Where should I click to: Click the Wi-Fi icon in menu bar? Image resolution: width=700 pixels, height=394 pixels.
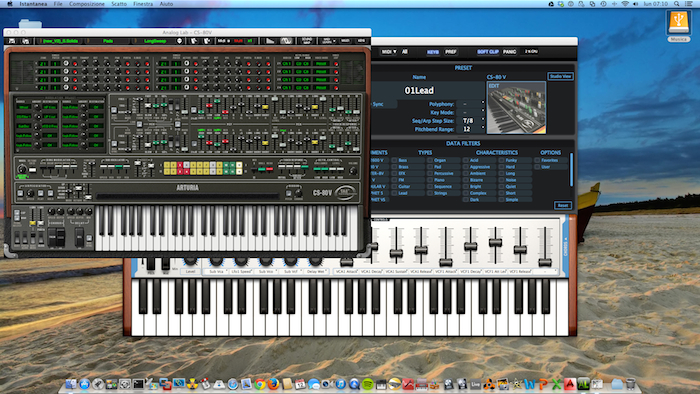[x=625, y=4]
